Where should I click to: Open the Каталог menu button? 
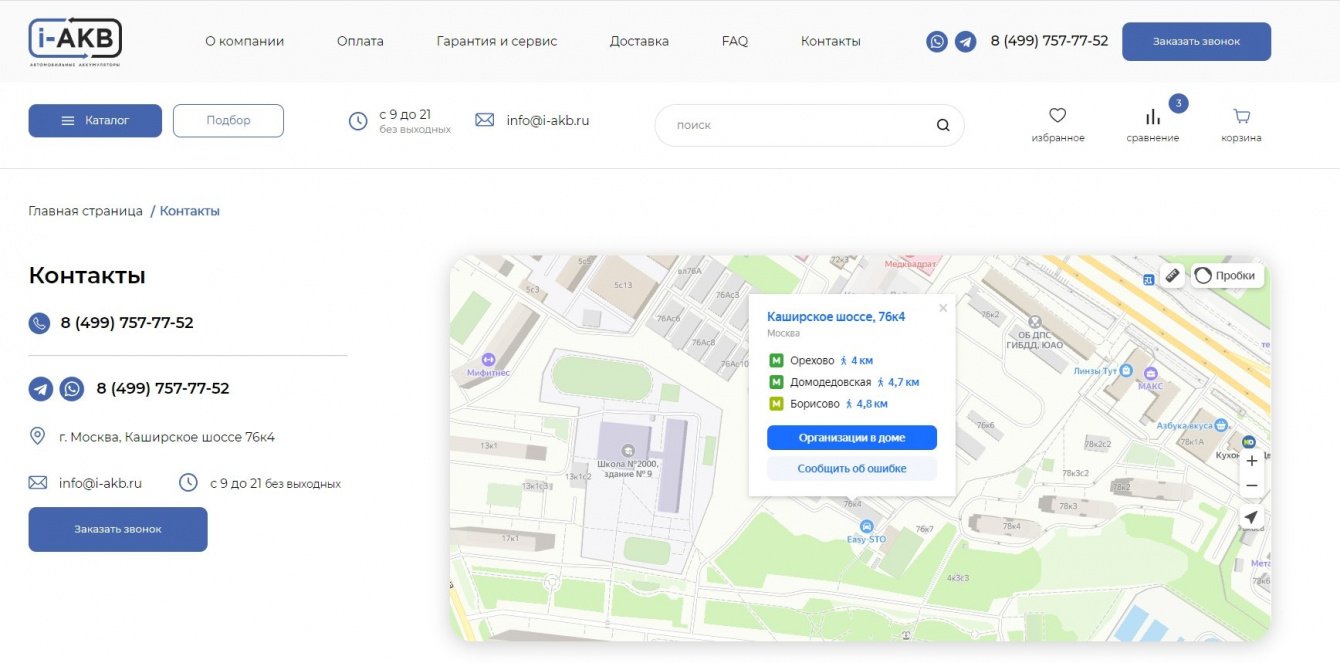(95, 121)
